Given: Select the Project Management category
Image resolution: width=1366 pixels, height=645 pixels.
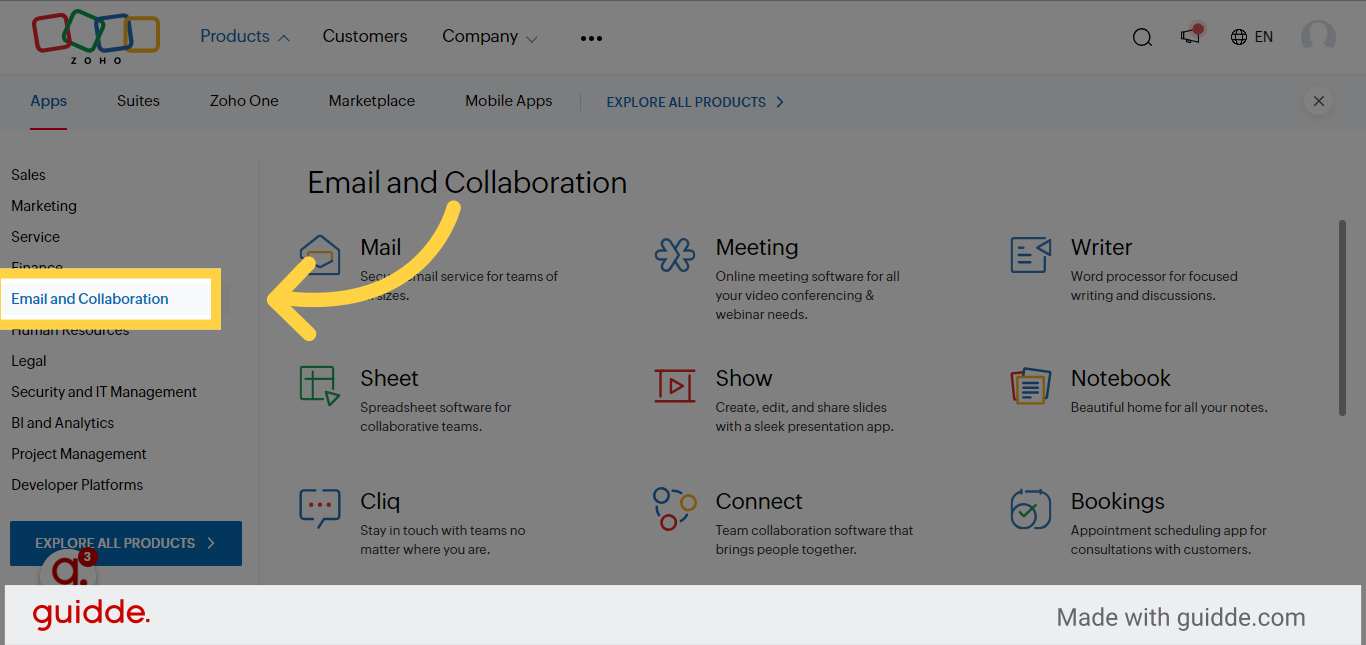Looking at the screenshot, I should tap(79, 454).
